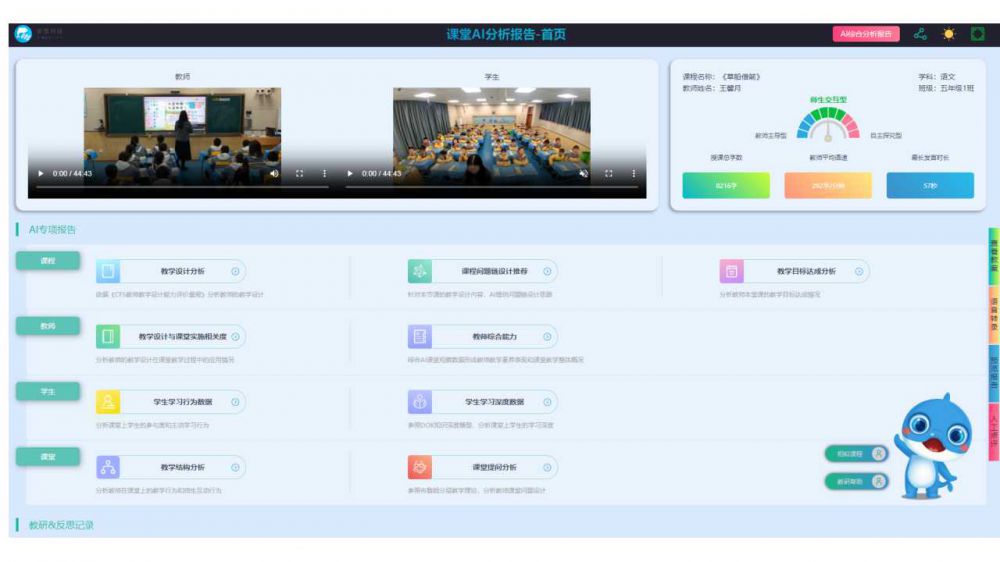Click the student video progress bar
The image size is (1000, 562).
tap(492, 187)
